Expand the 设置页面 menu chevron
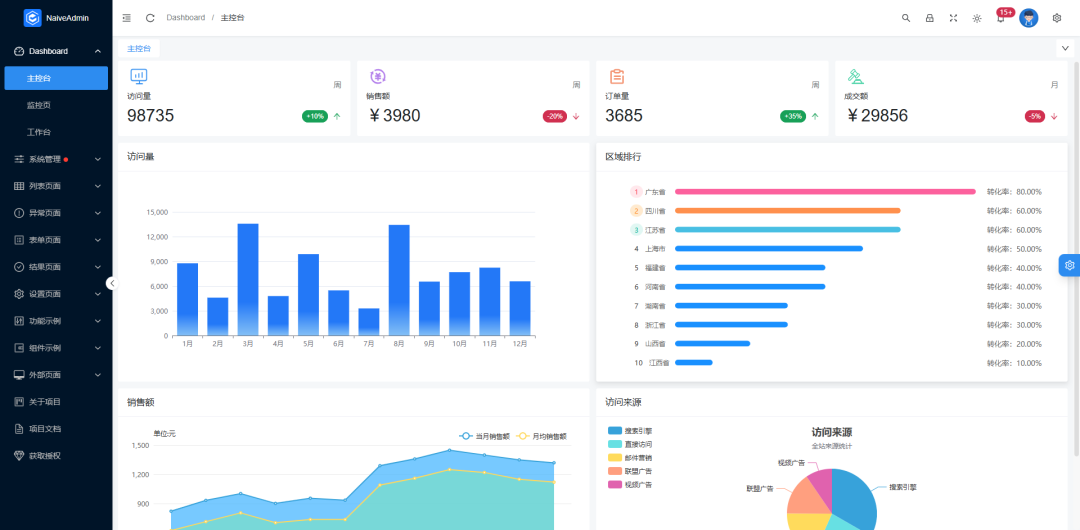1080x530 pixels. click(x=98, y=294)
